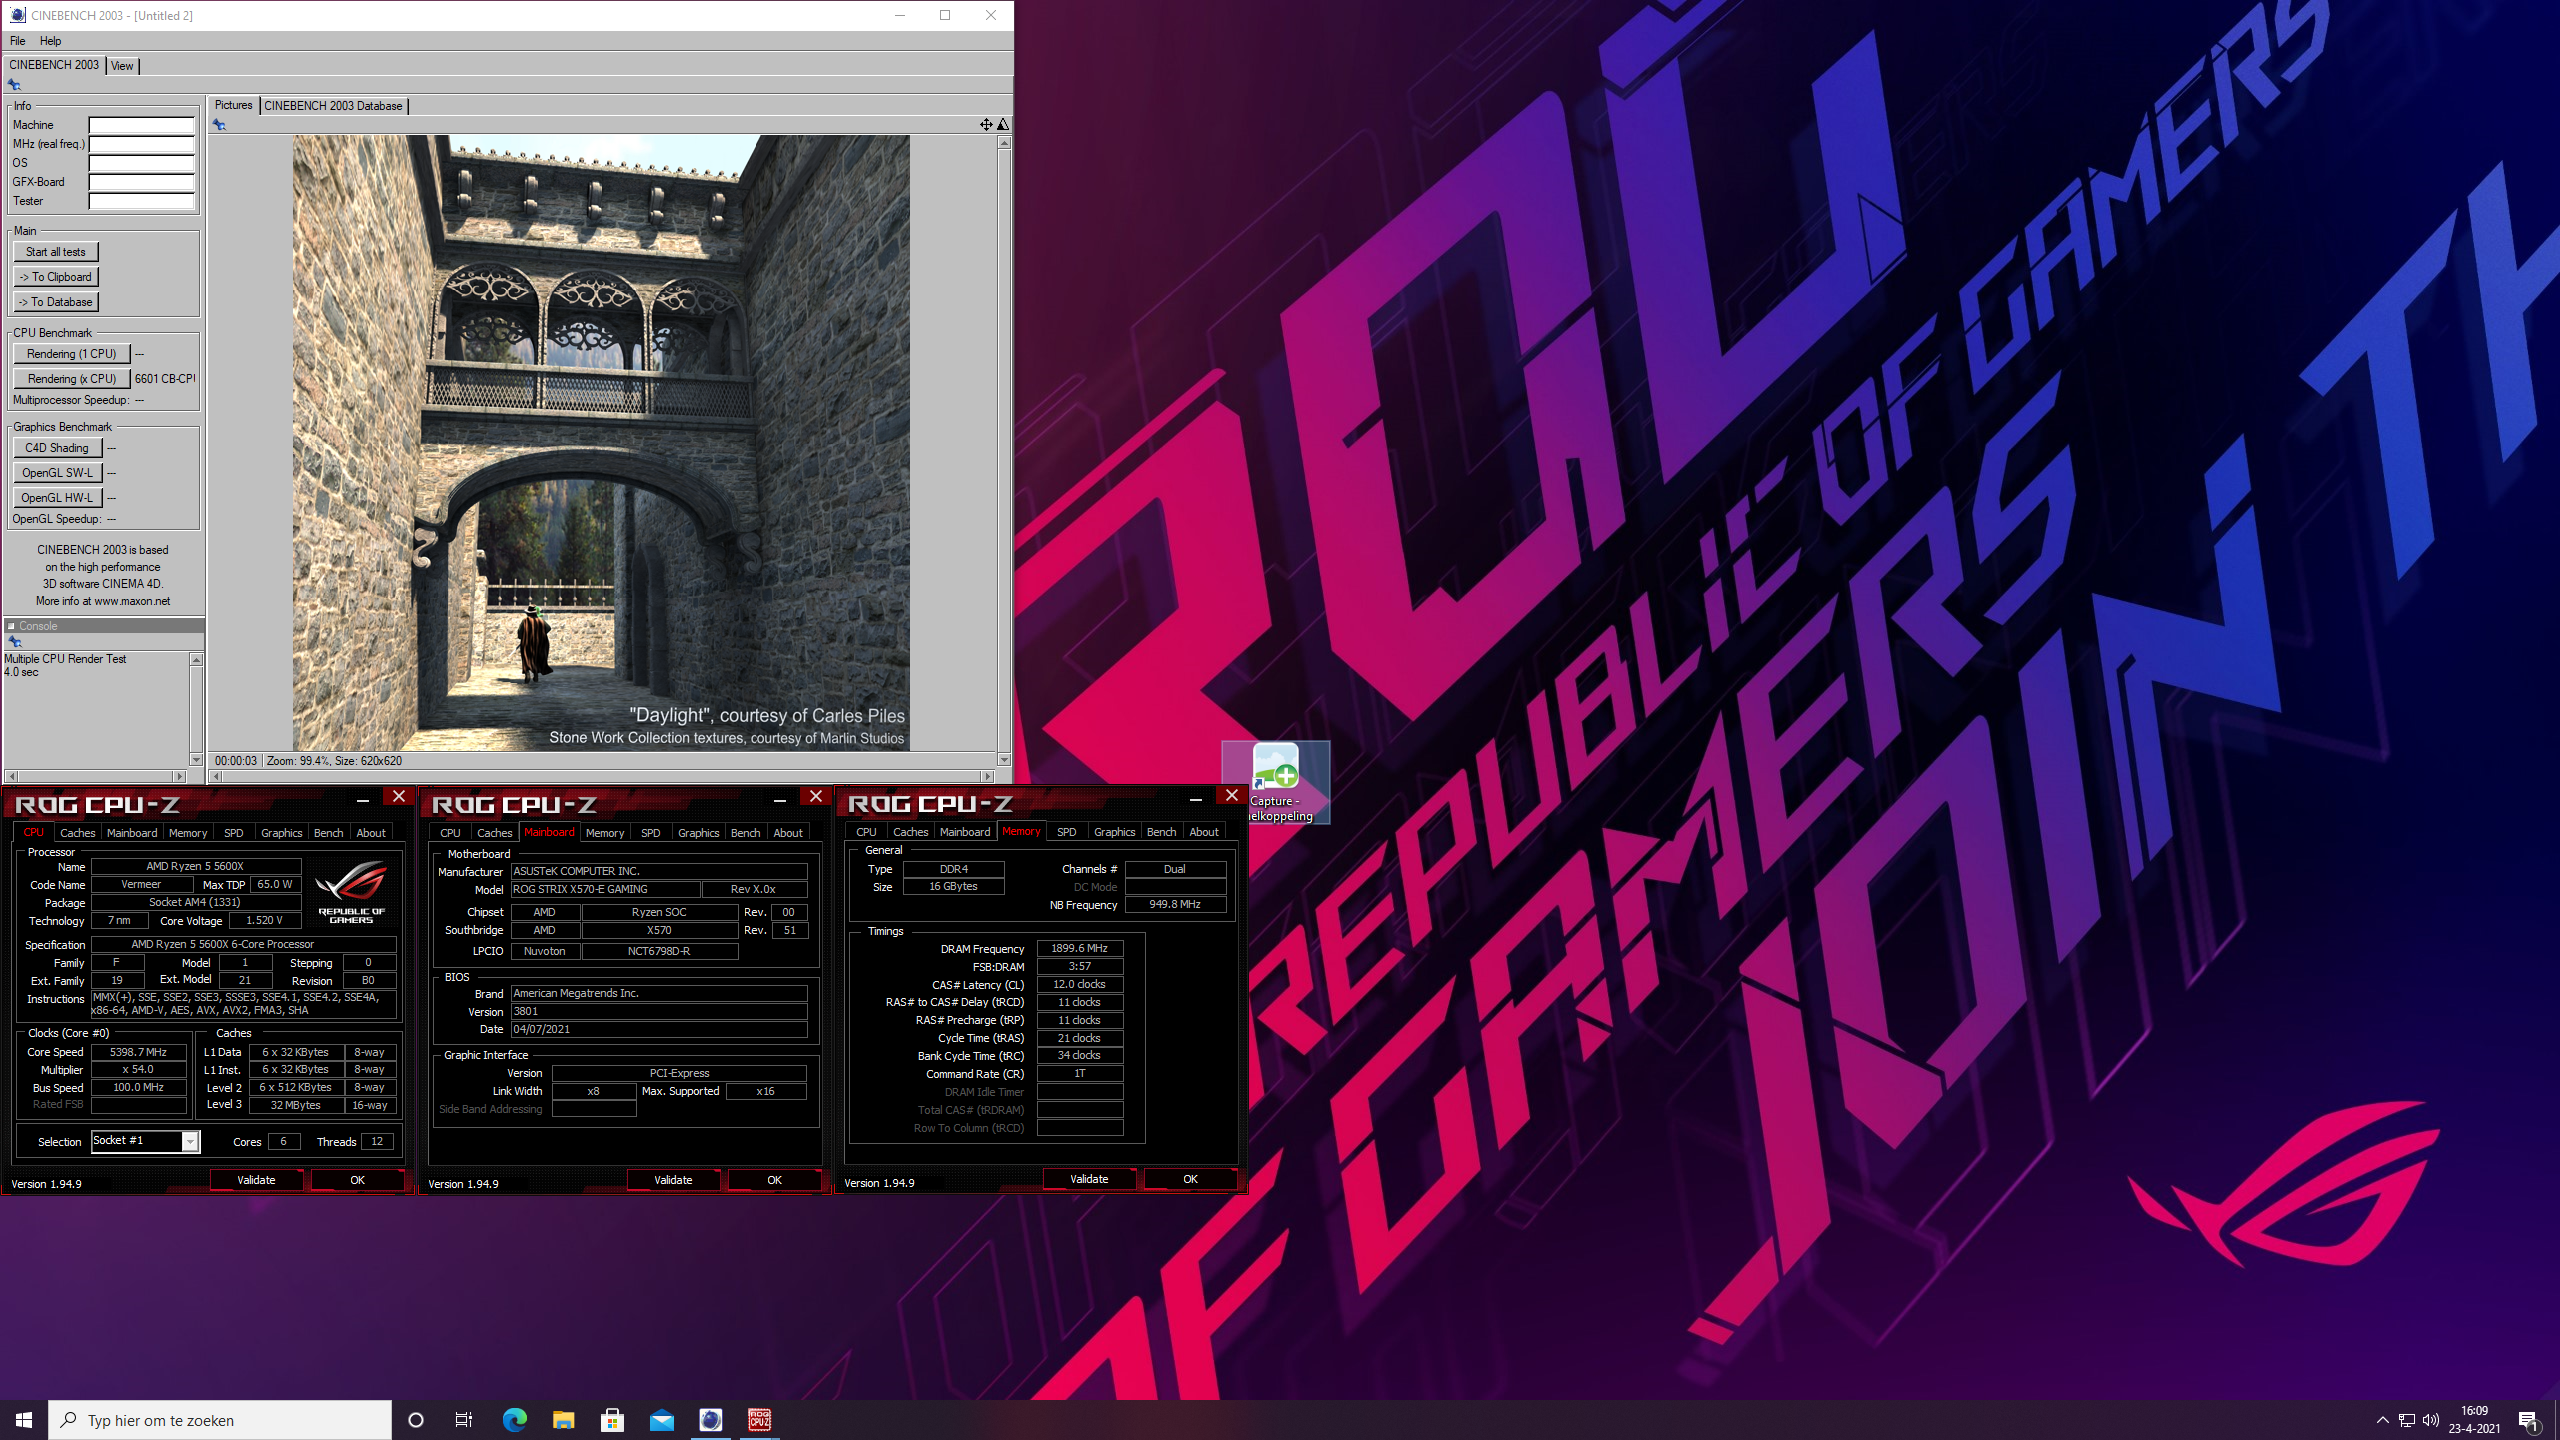Switch to ROG CPU-Z taskbar icon

(x=760, y=1420)
